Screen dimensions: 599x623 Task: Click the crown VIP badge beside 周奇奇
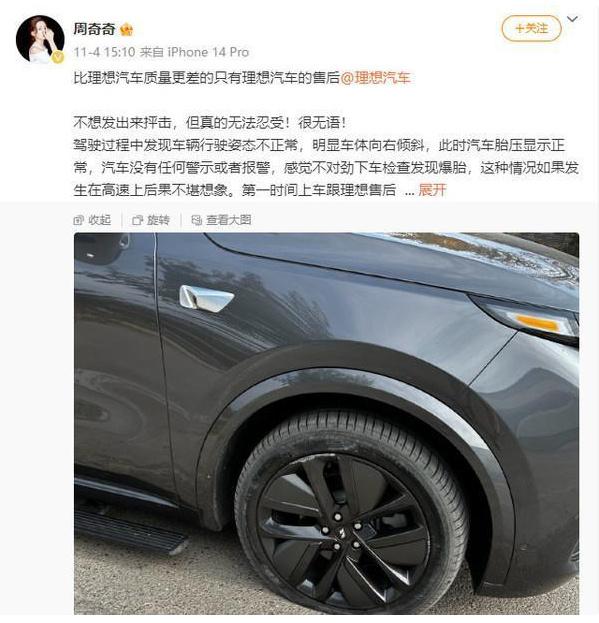point(126,29)
